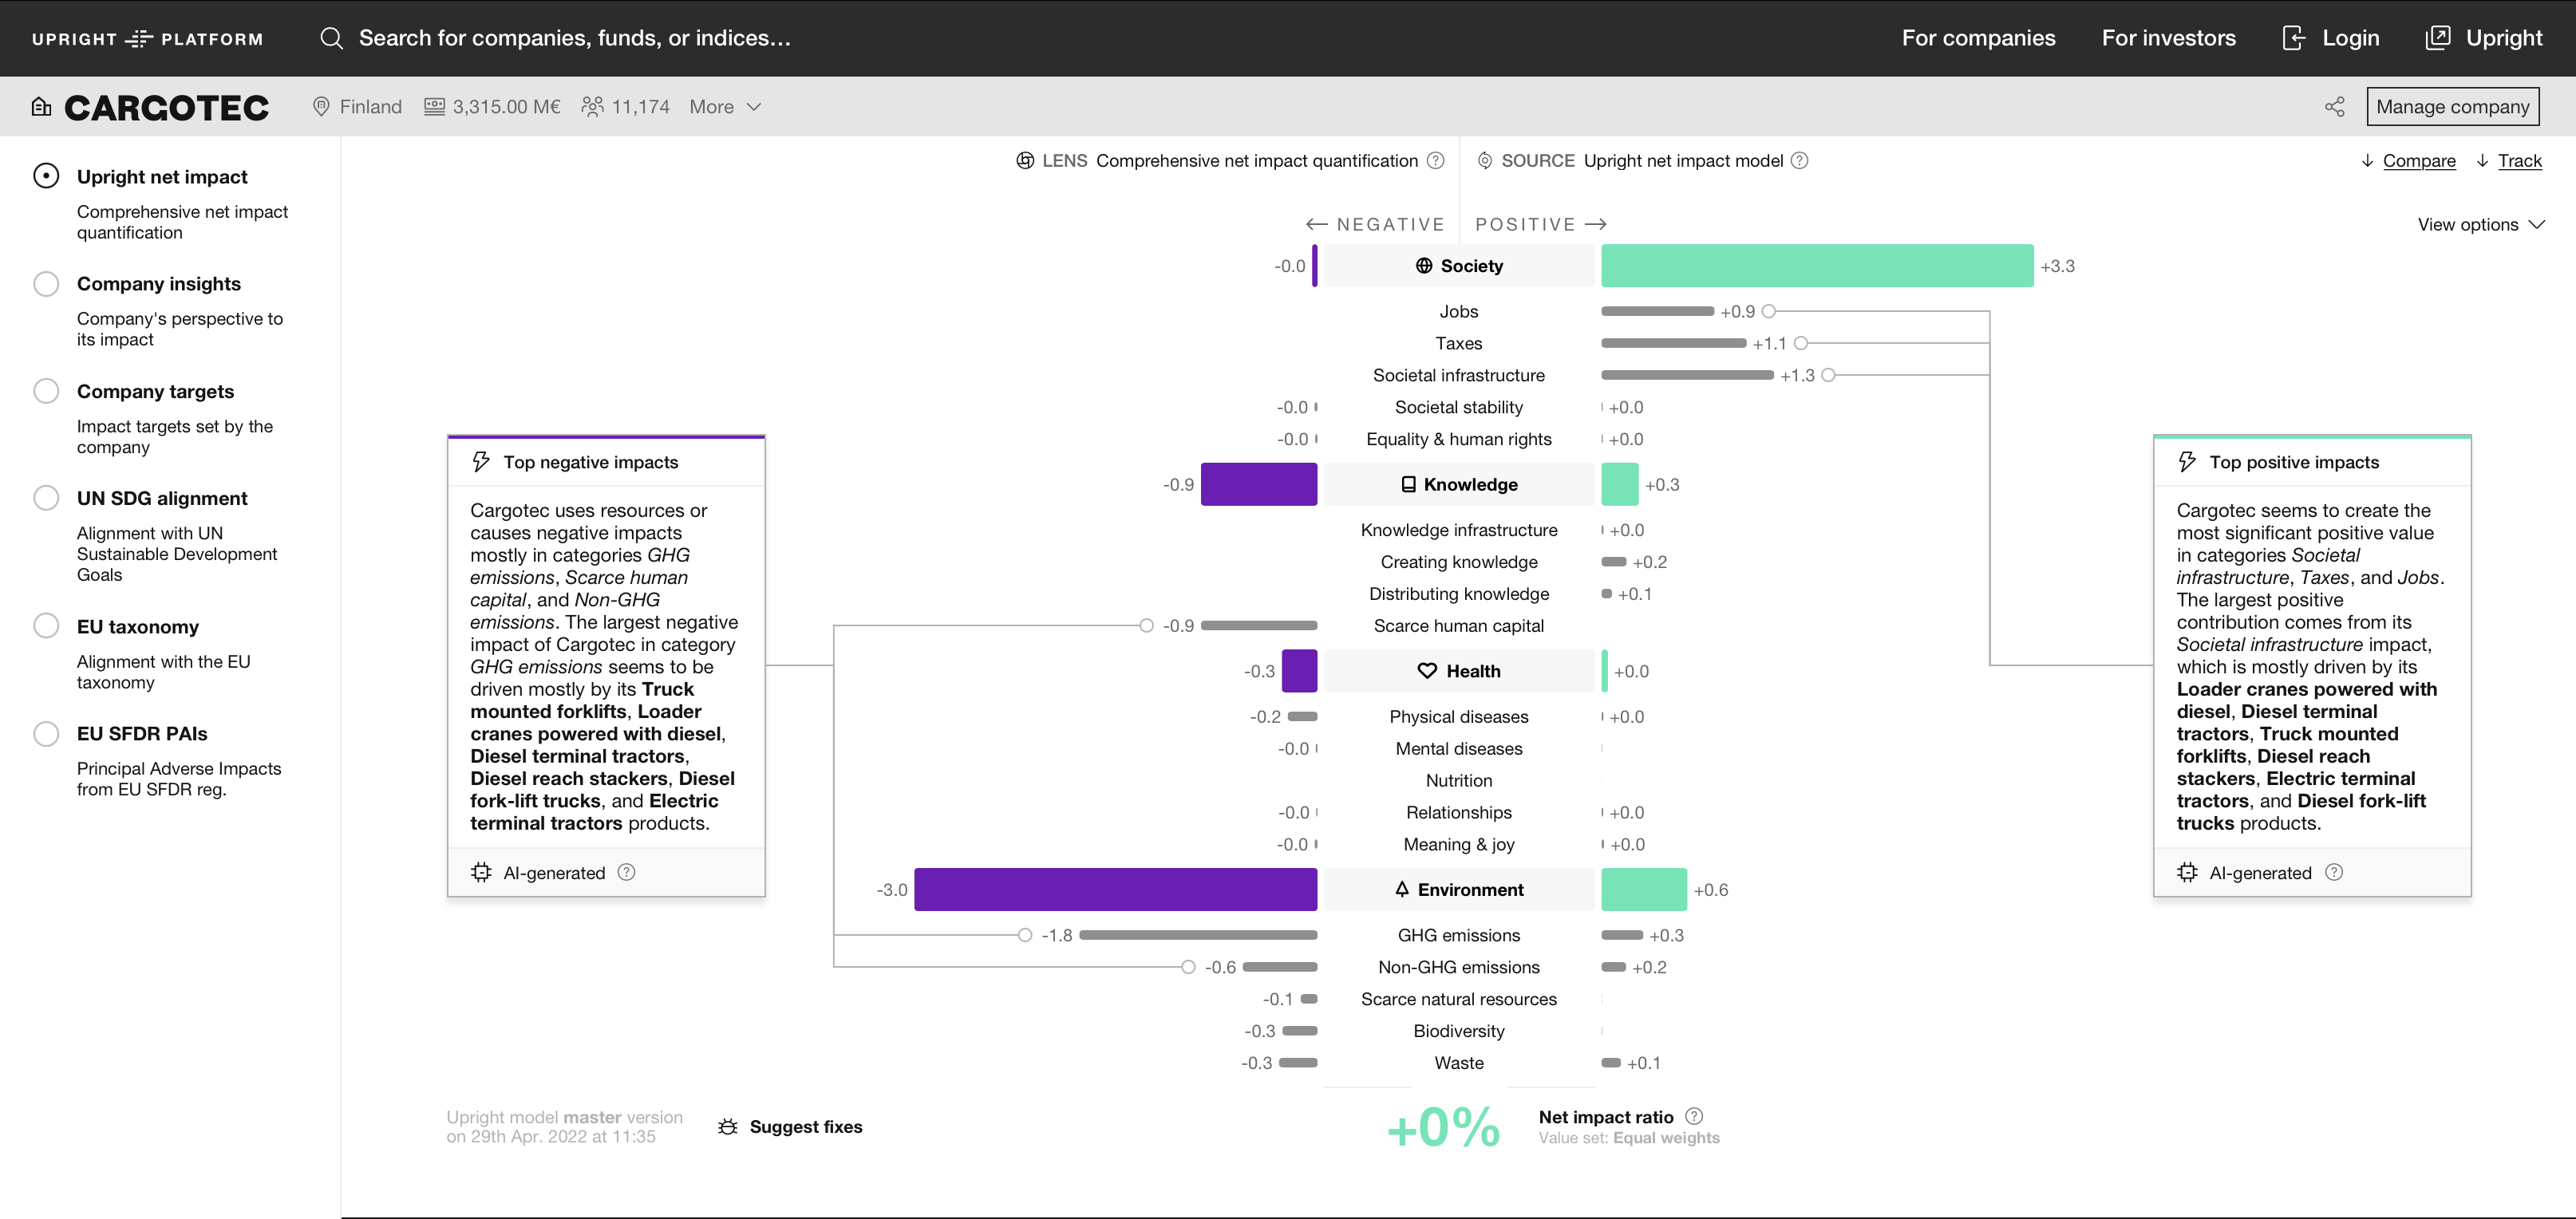
Task: Click AI-generated help icon in negative panel
Action: (626, 873)
